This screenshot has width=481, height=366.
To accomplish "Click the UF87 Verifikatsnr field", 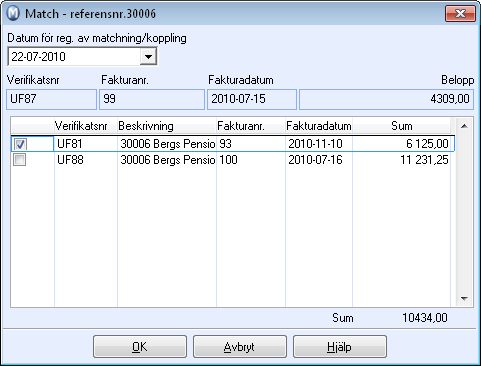I will tap(51, 99).
